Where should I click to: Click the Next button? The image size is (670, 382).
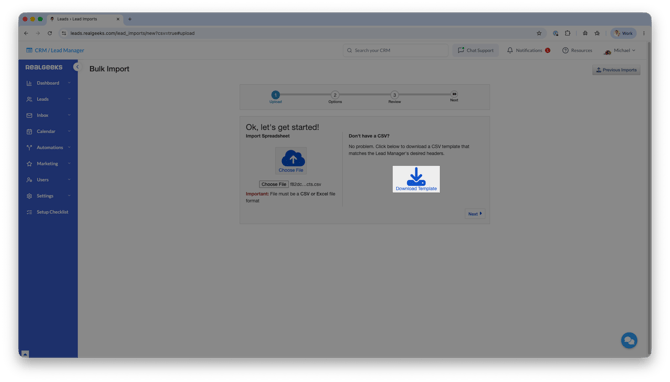475,214
